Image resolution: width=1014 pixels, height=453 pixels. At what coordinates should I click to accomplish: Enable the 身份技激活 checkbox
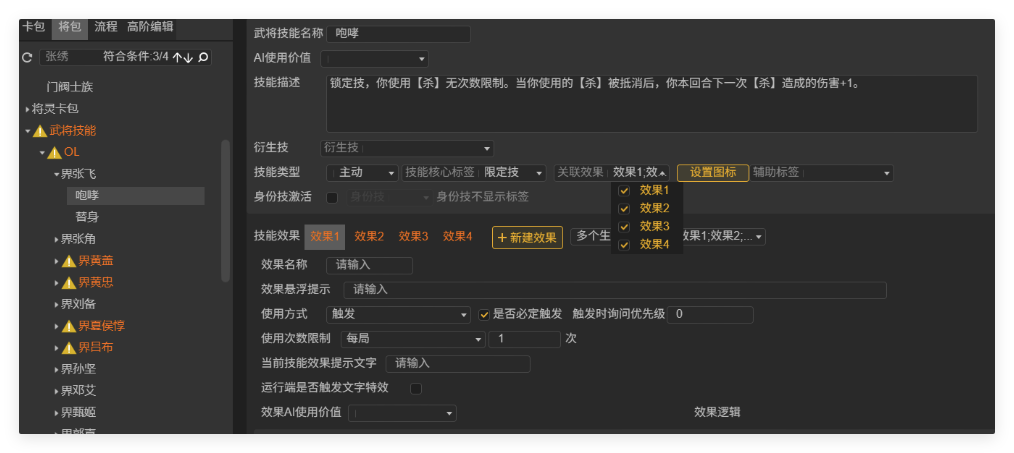pos(332,197)
